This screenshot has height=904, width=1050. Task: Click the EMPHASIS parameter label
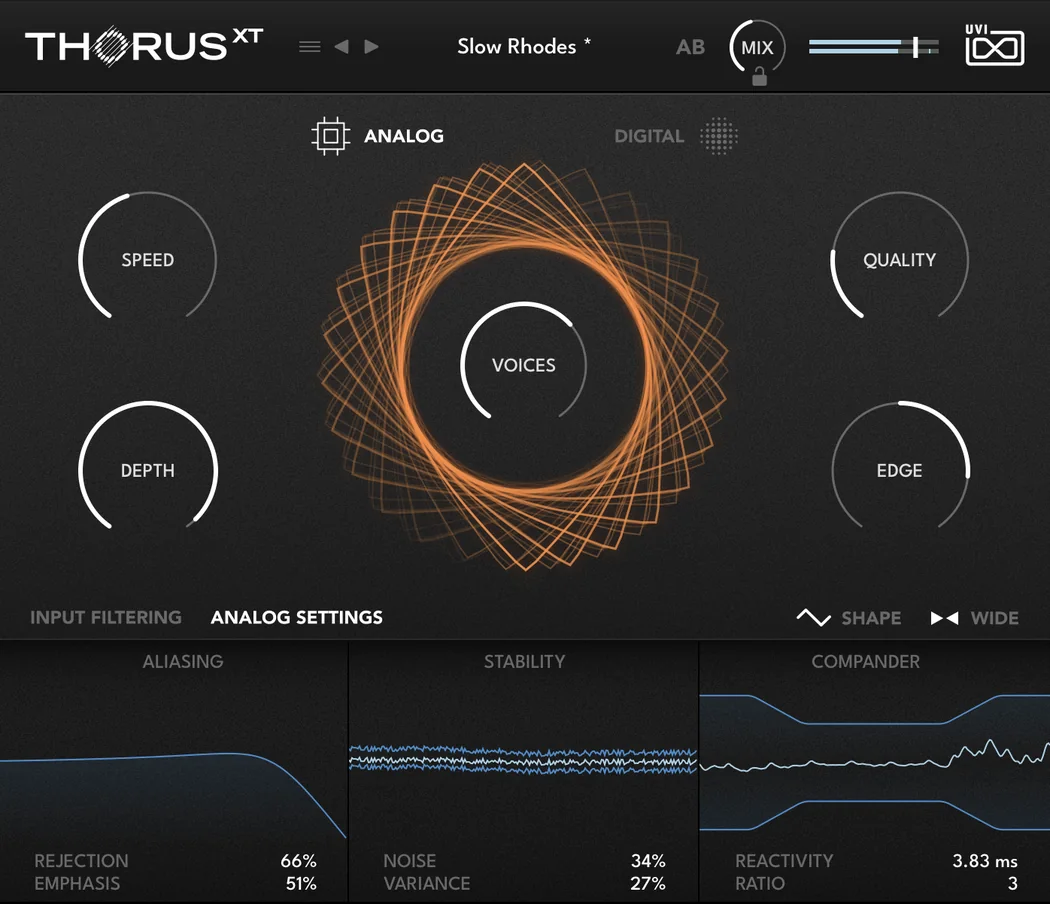pyautogui.click(x=77, y=883)
